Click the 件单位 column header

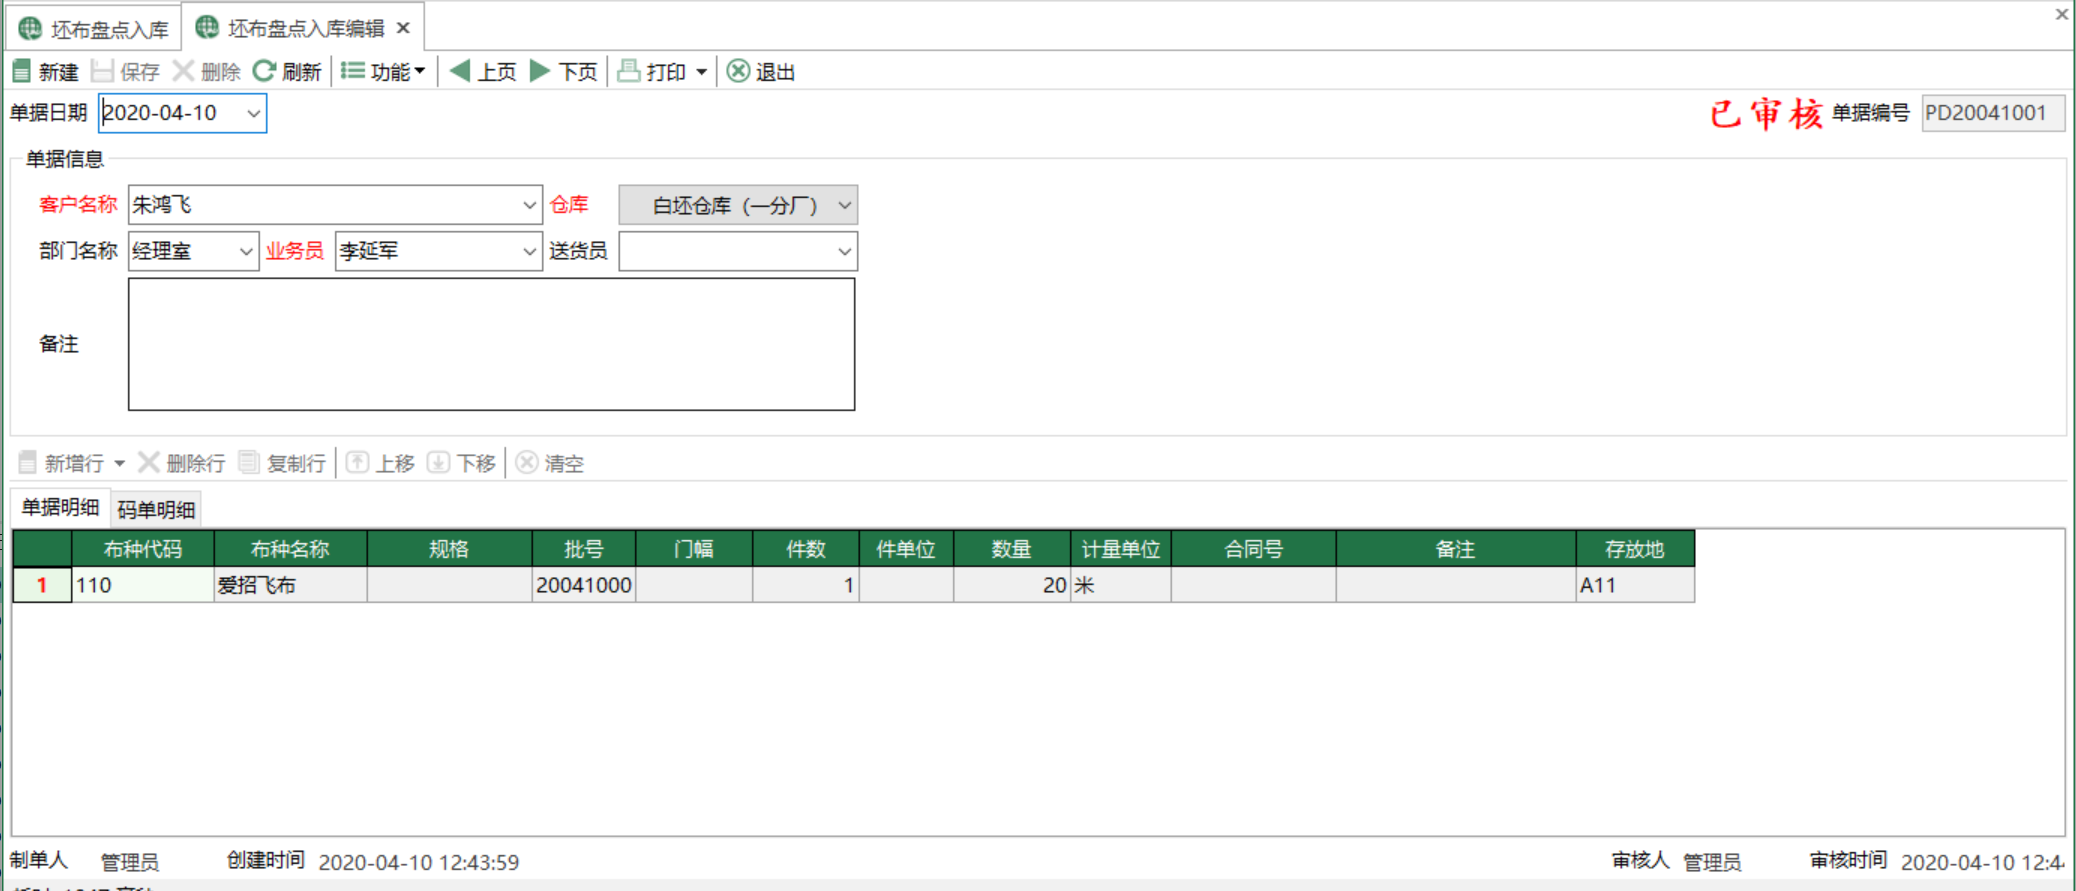tap(906, 549)
